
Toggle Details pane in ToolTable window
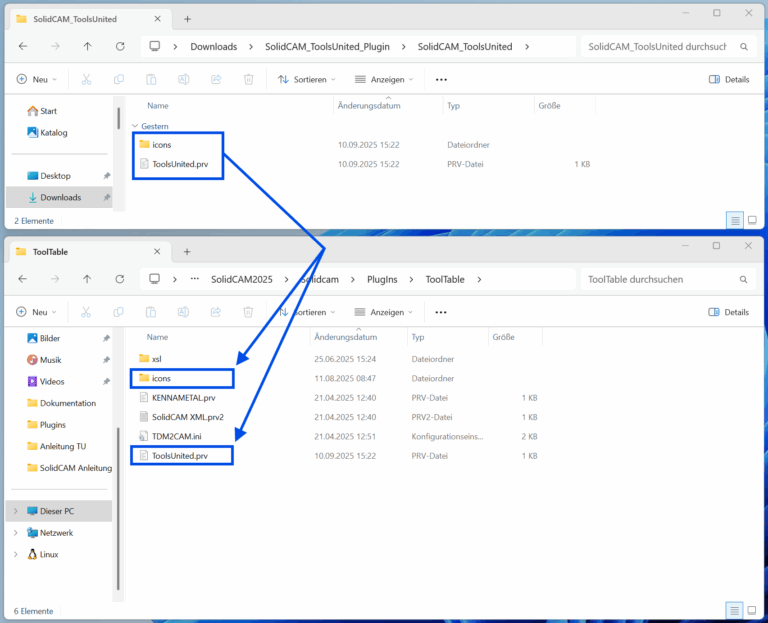[729, 312]
